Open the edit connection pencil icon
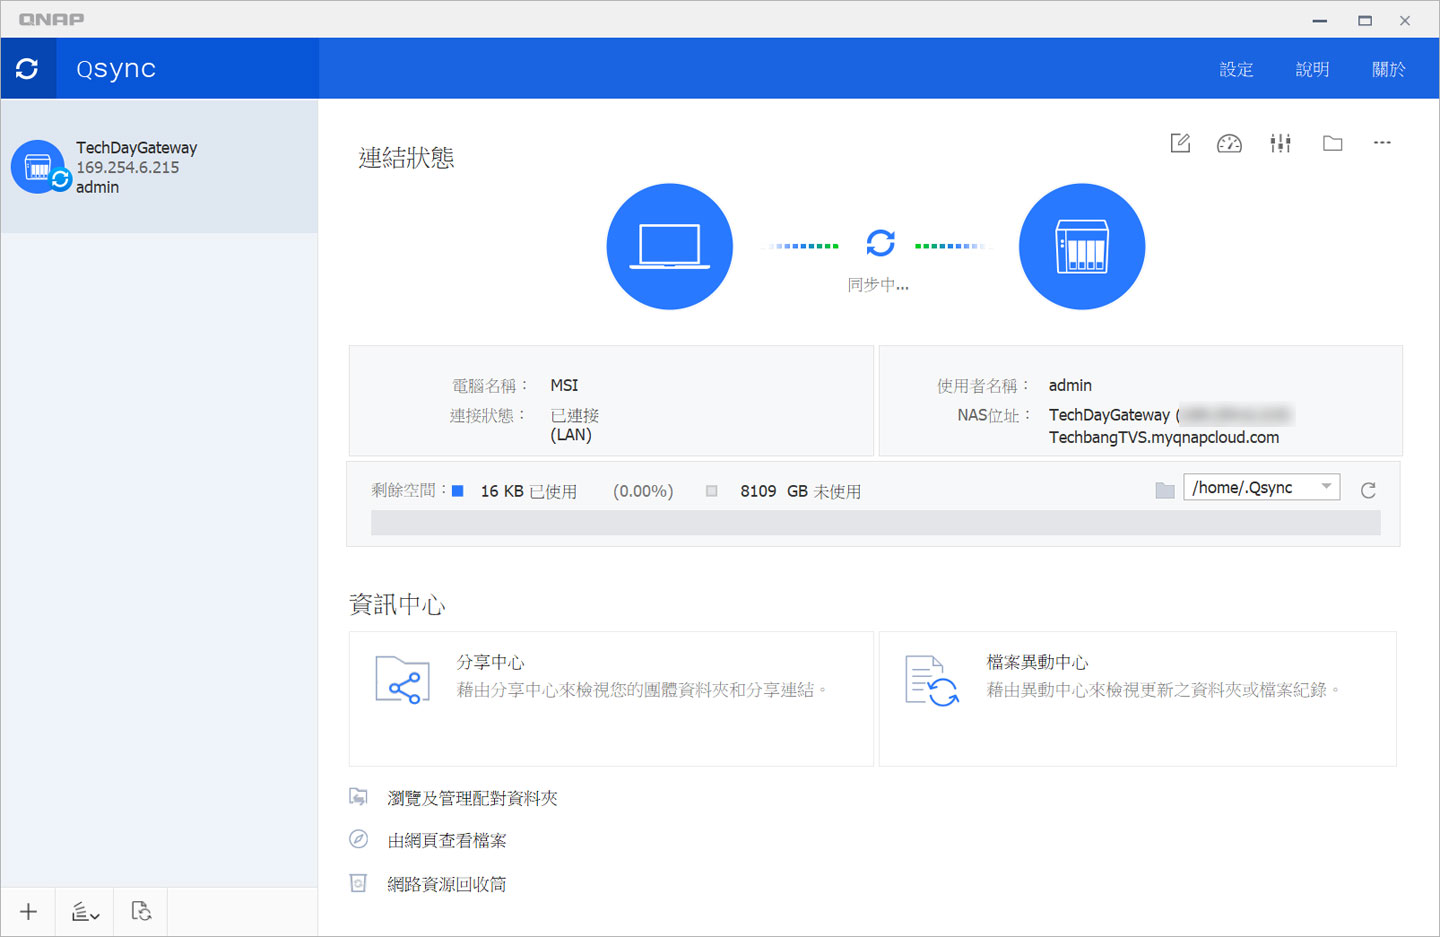The image size is (1440, 937). [x=1180, y=143]
